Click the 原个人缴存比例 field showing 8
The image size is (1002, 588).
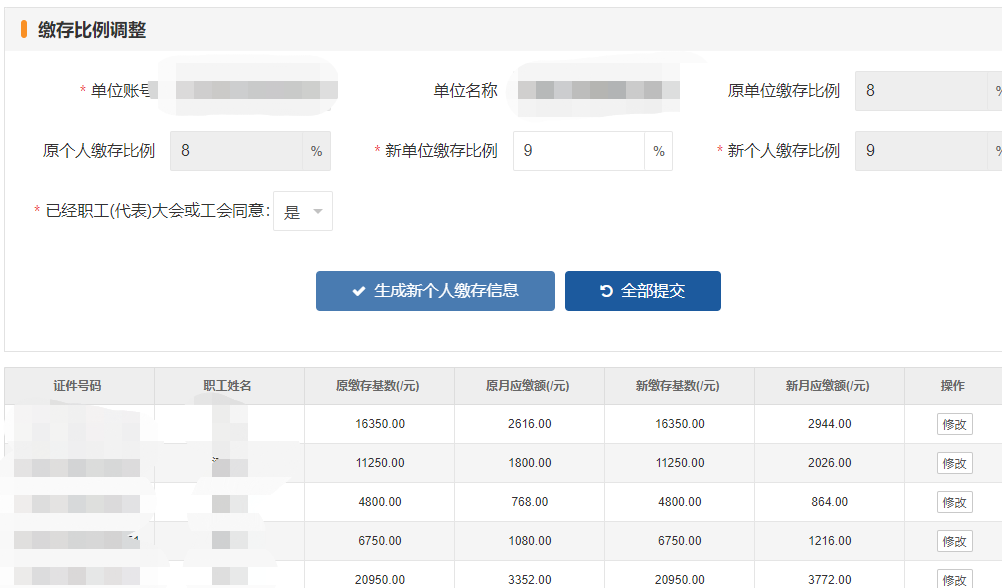pos(236,151)
